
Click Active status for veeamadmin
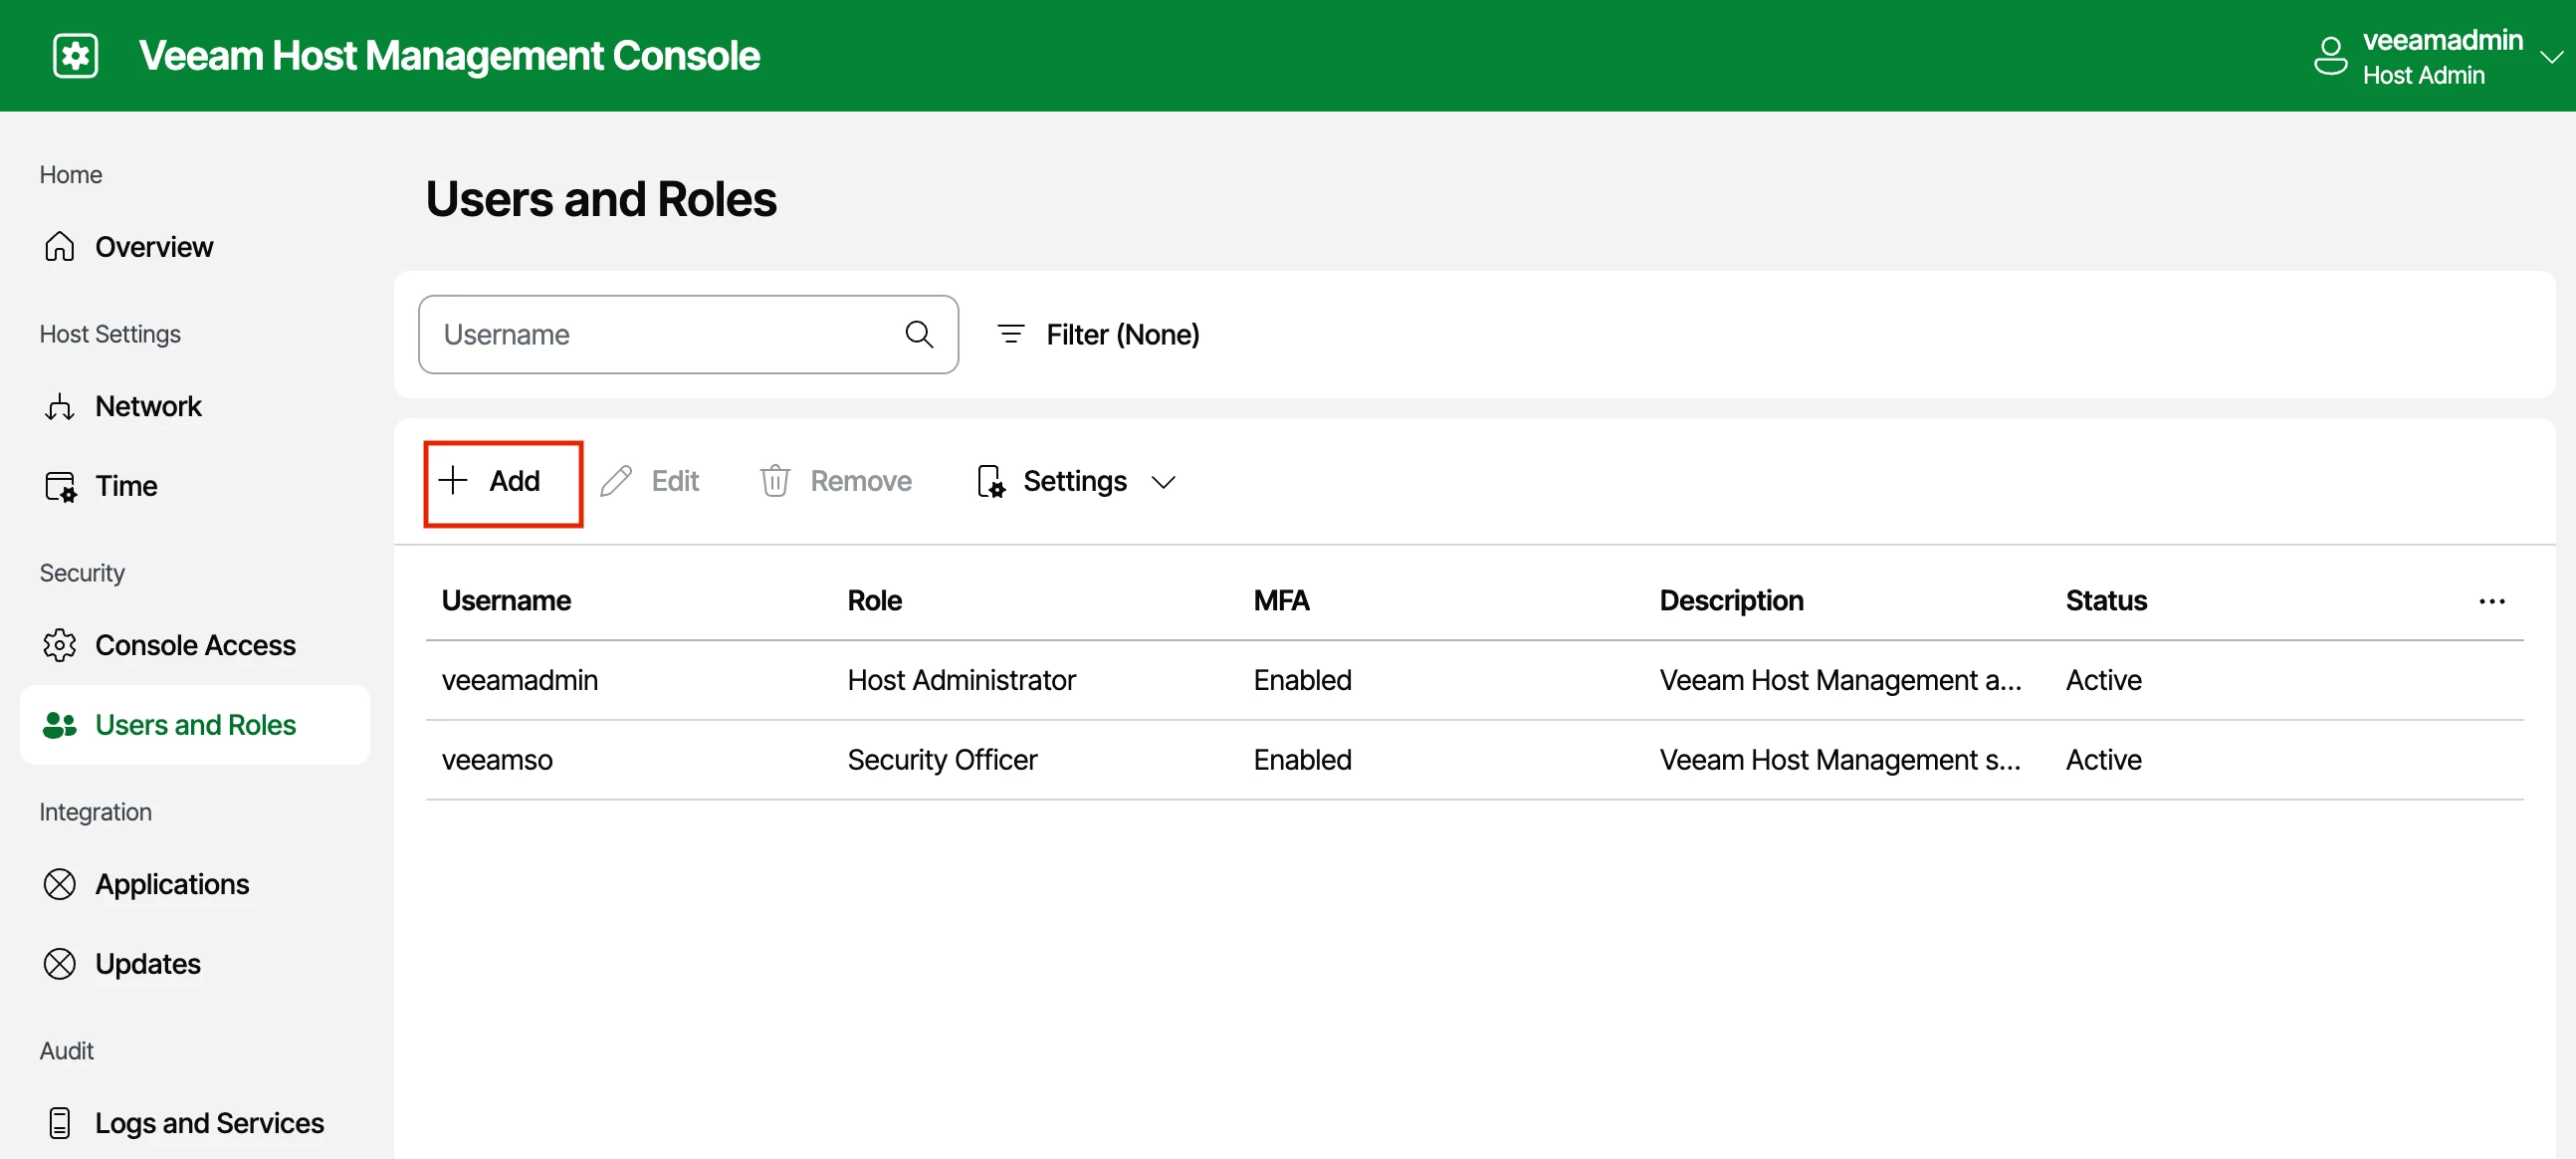point(2103,680)
